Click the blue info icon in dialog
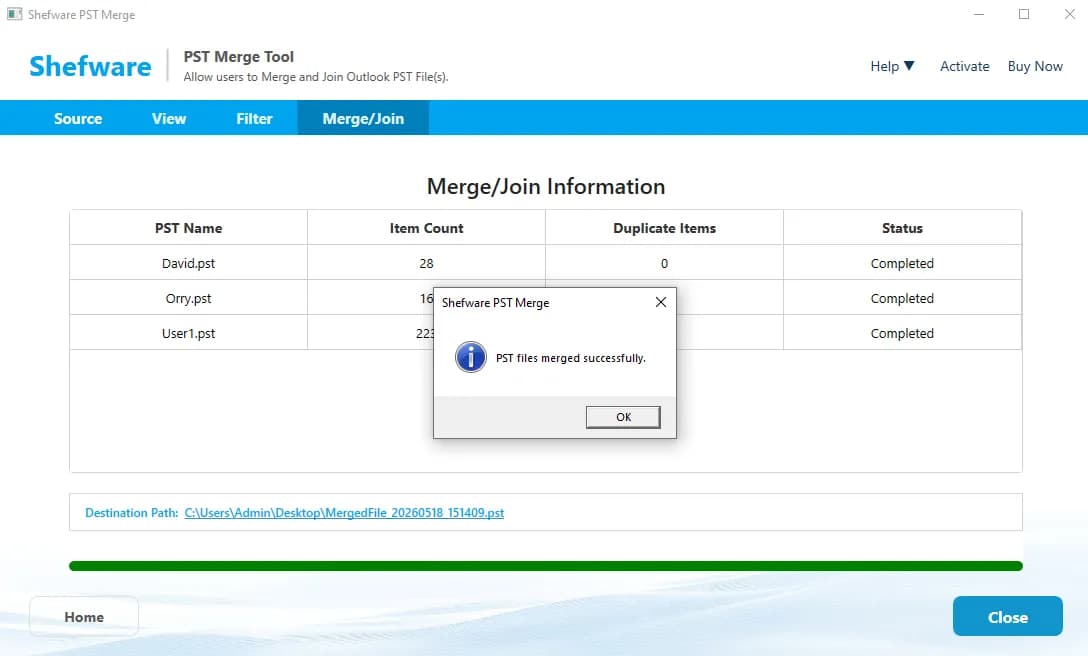 470,358
